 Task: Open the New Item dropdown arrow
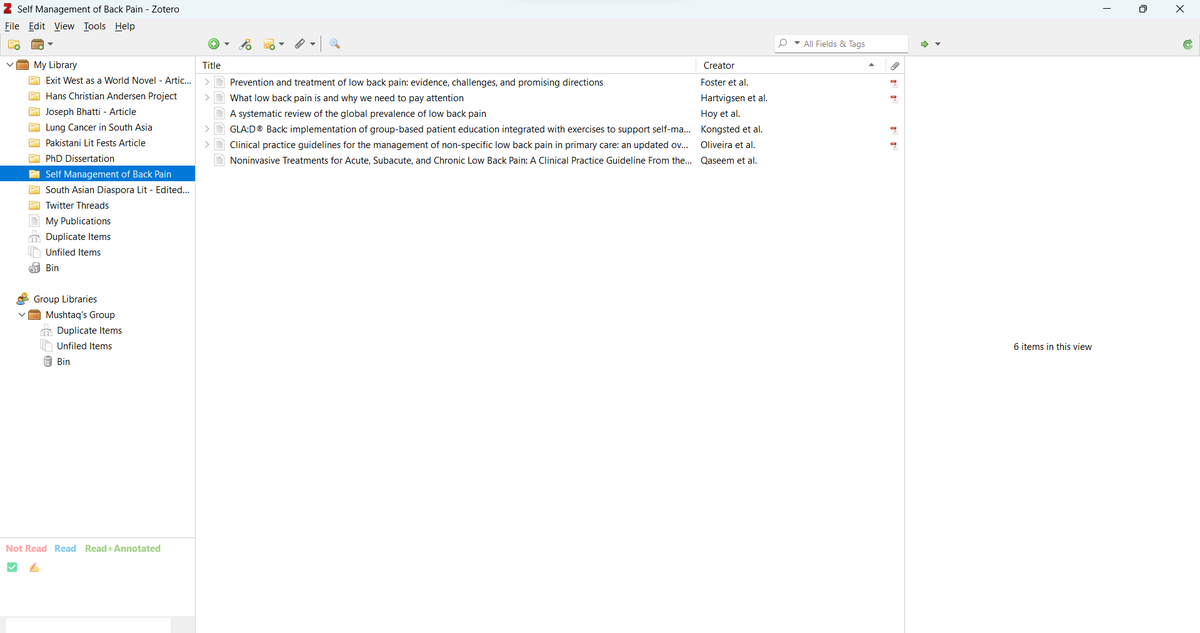226,44
